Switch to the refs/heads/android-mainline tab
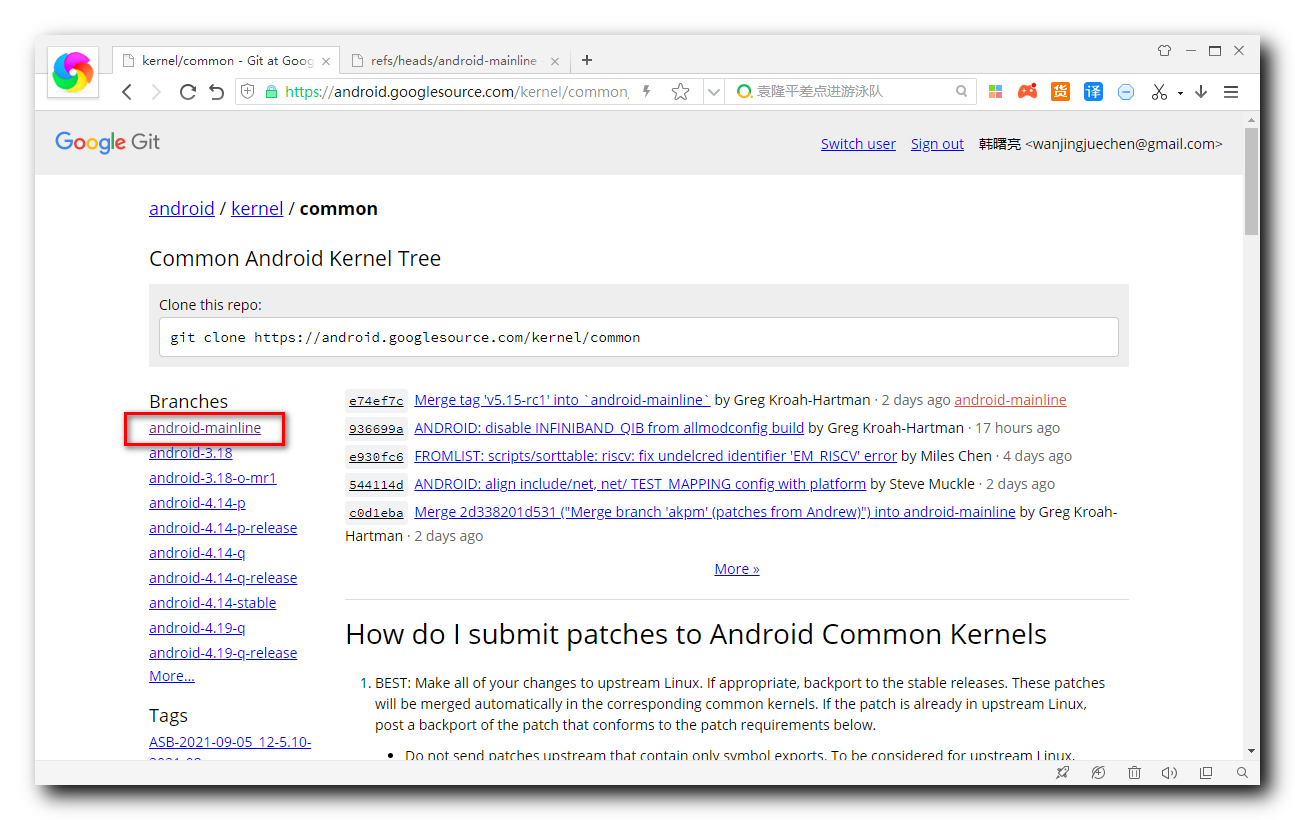 pos(450,60)
